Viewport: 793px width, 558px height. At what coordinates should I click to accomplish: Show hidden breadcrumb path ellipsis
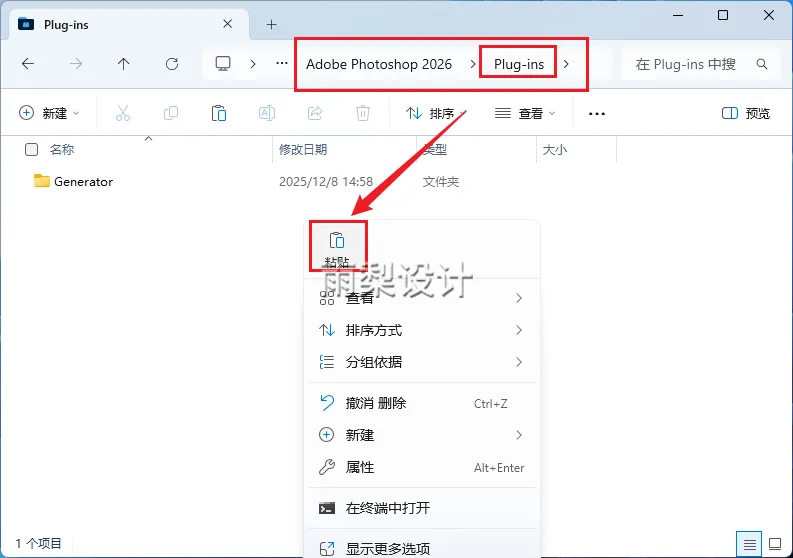[282, 64]
